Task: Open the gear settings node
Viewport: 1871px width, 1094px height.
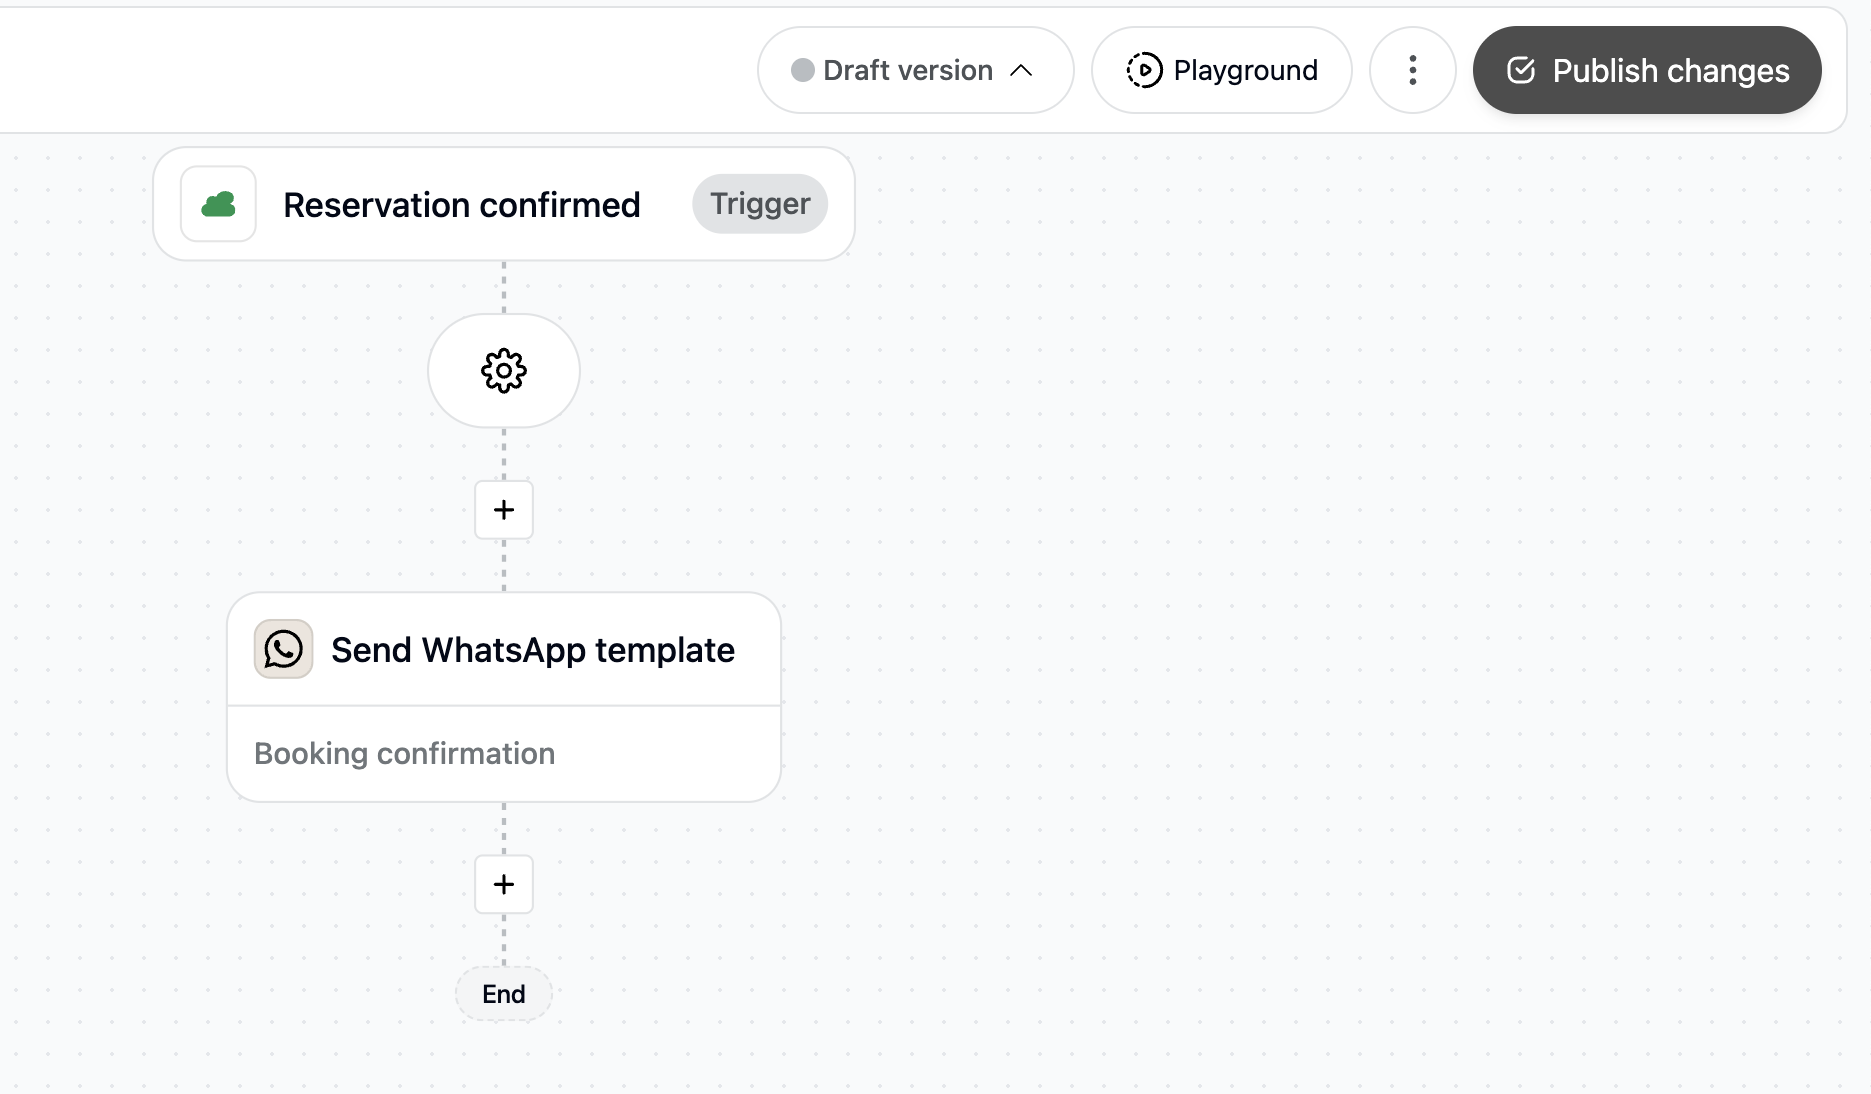Action: point(504,371)
